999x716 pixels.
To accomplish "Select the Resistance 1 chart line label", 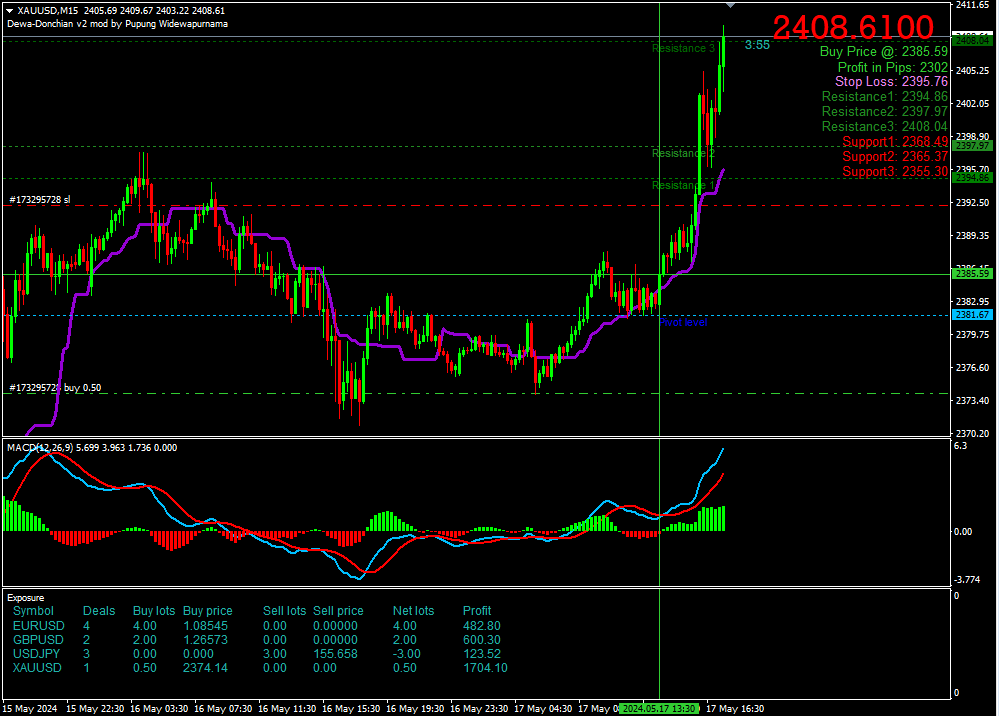I will point(683,185).
